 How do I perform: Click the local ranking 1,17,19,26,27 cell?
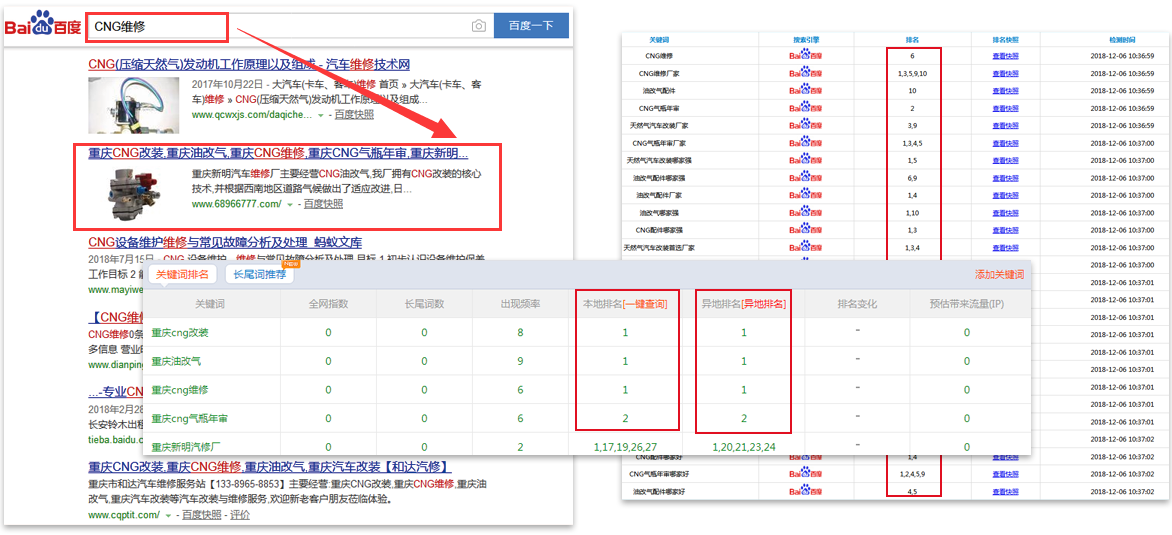[x=626, y=447]
